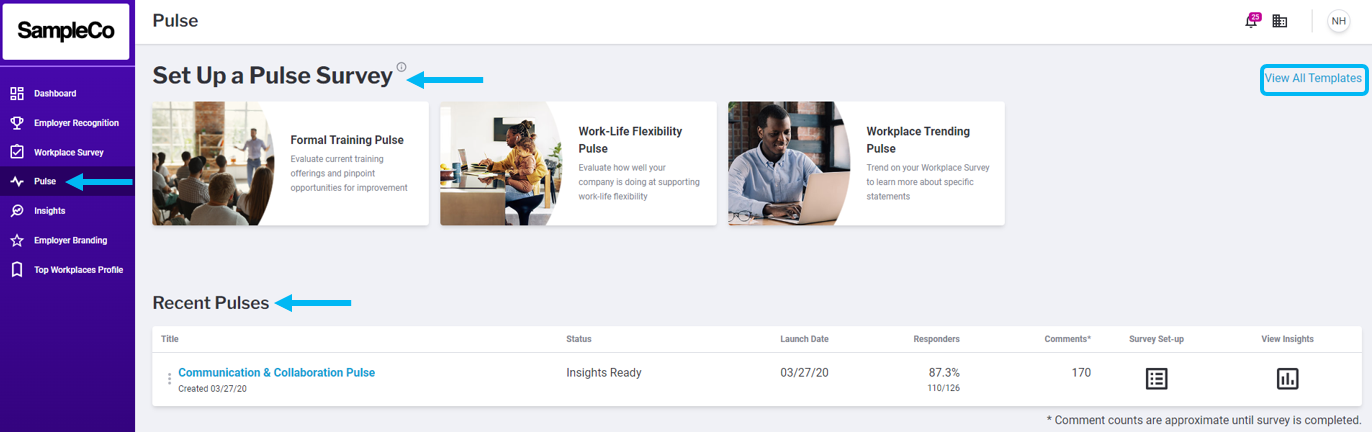
Task: Click the Employer Recognition trophy icon
Action: (16, 123)
